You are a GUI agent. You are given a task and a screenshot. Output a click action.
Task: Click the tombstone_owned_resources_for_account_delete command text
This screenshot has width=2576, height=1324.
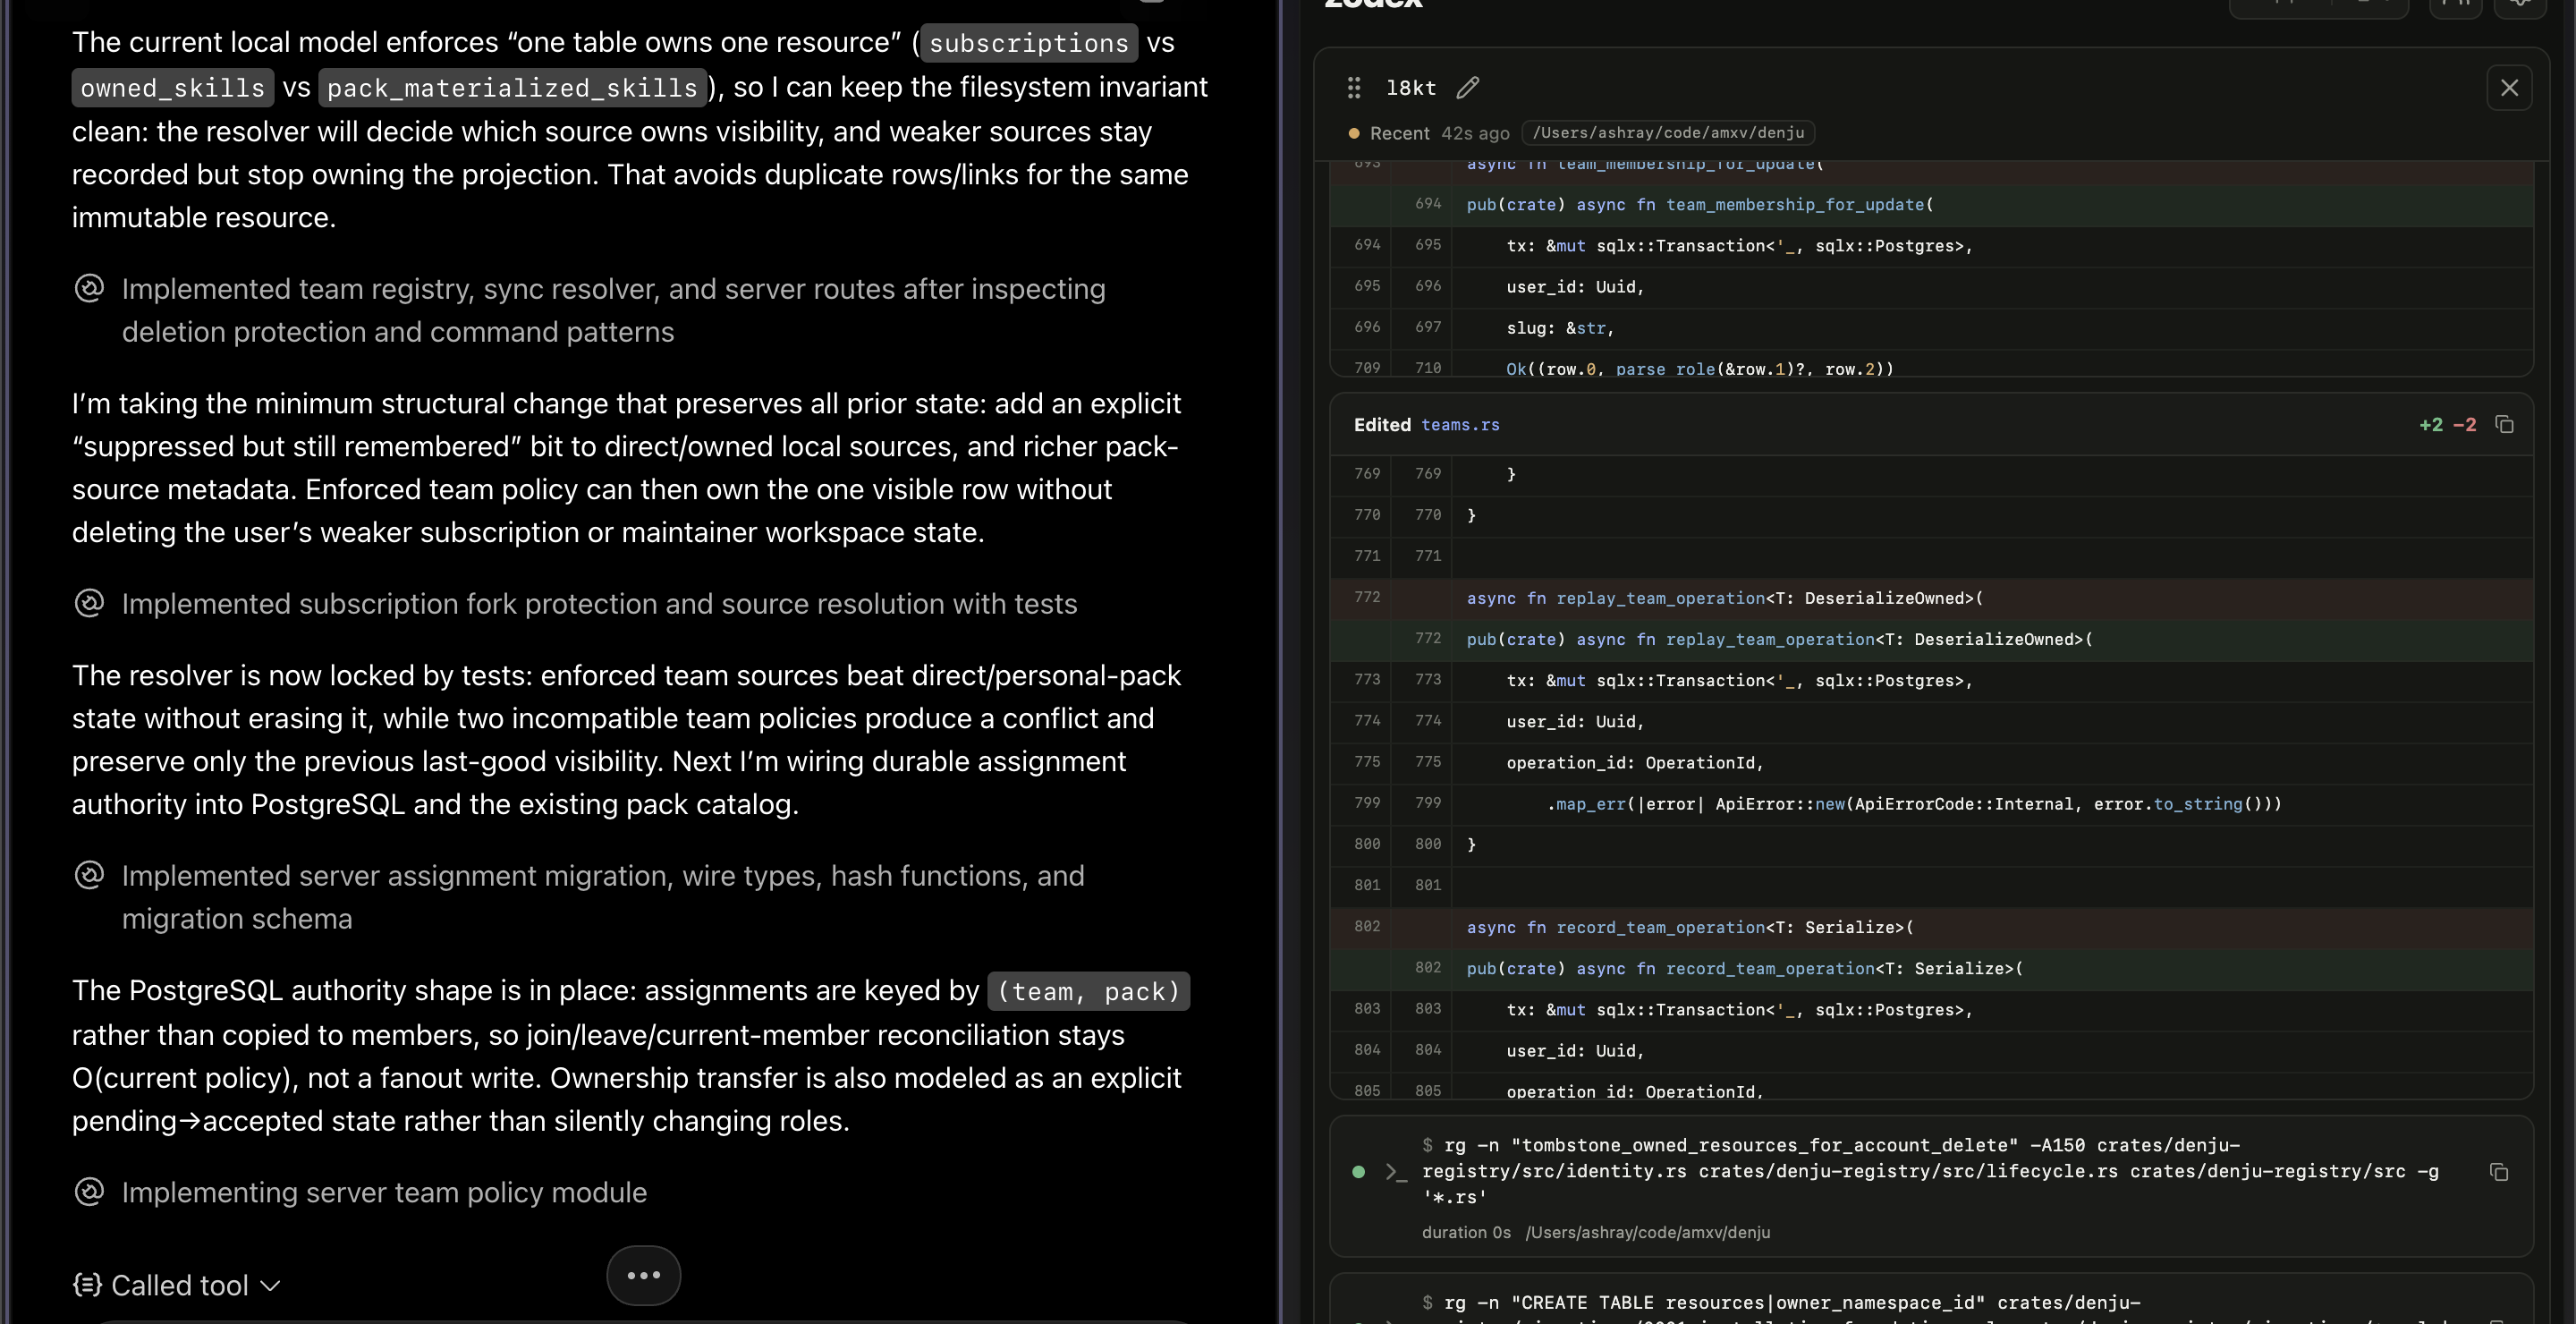tap(1930, 1172)
